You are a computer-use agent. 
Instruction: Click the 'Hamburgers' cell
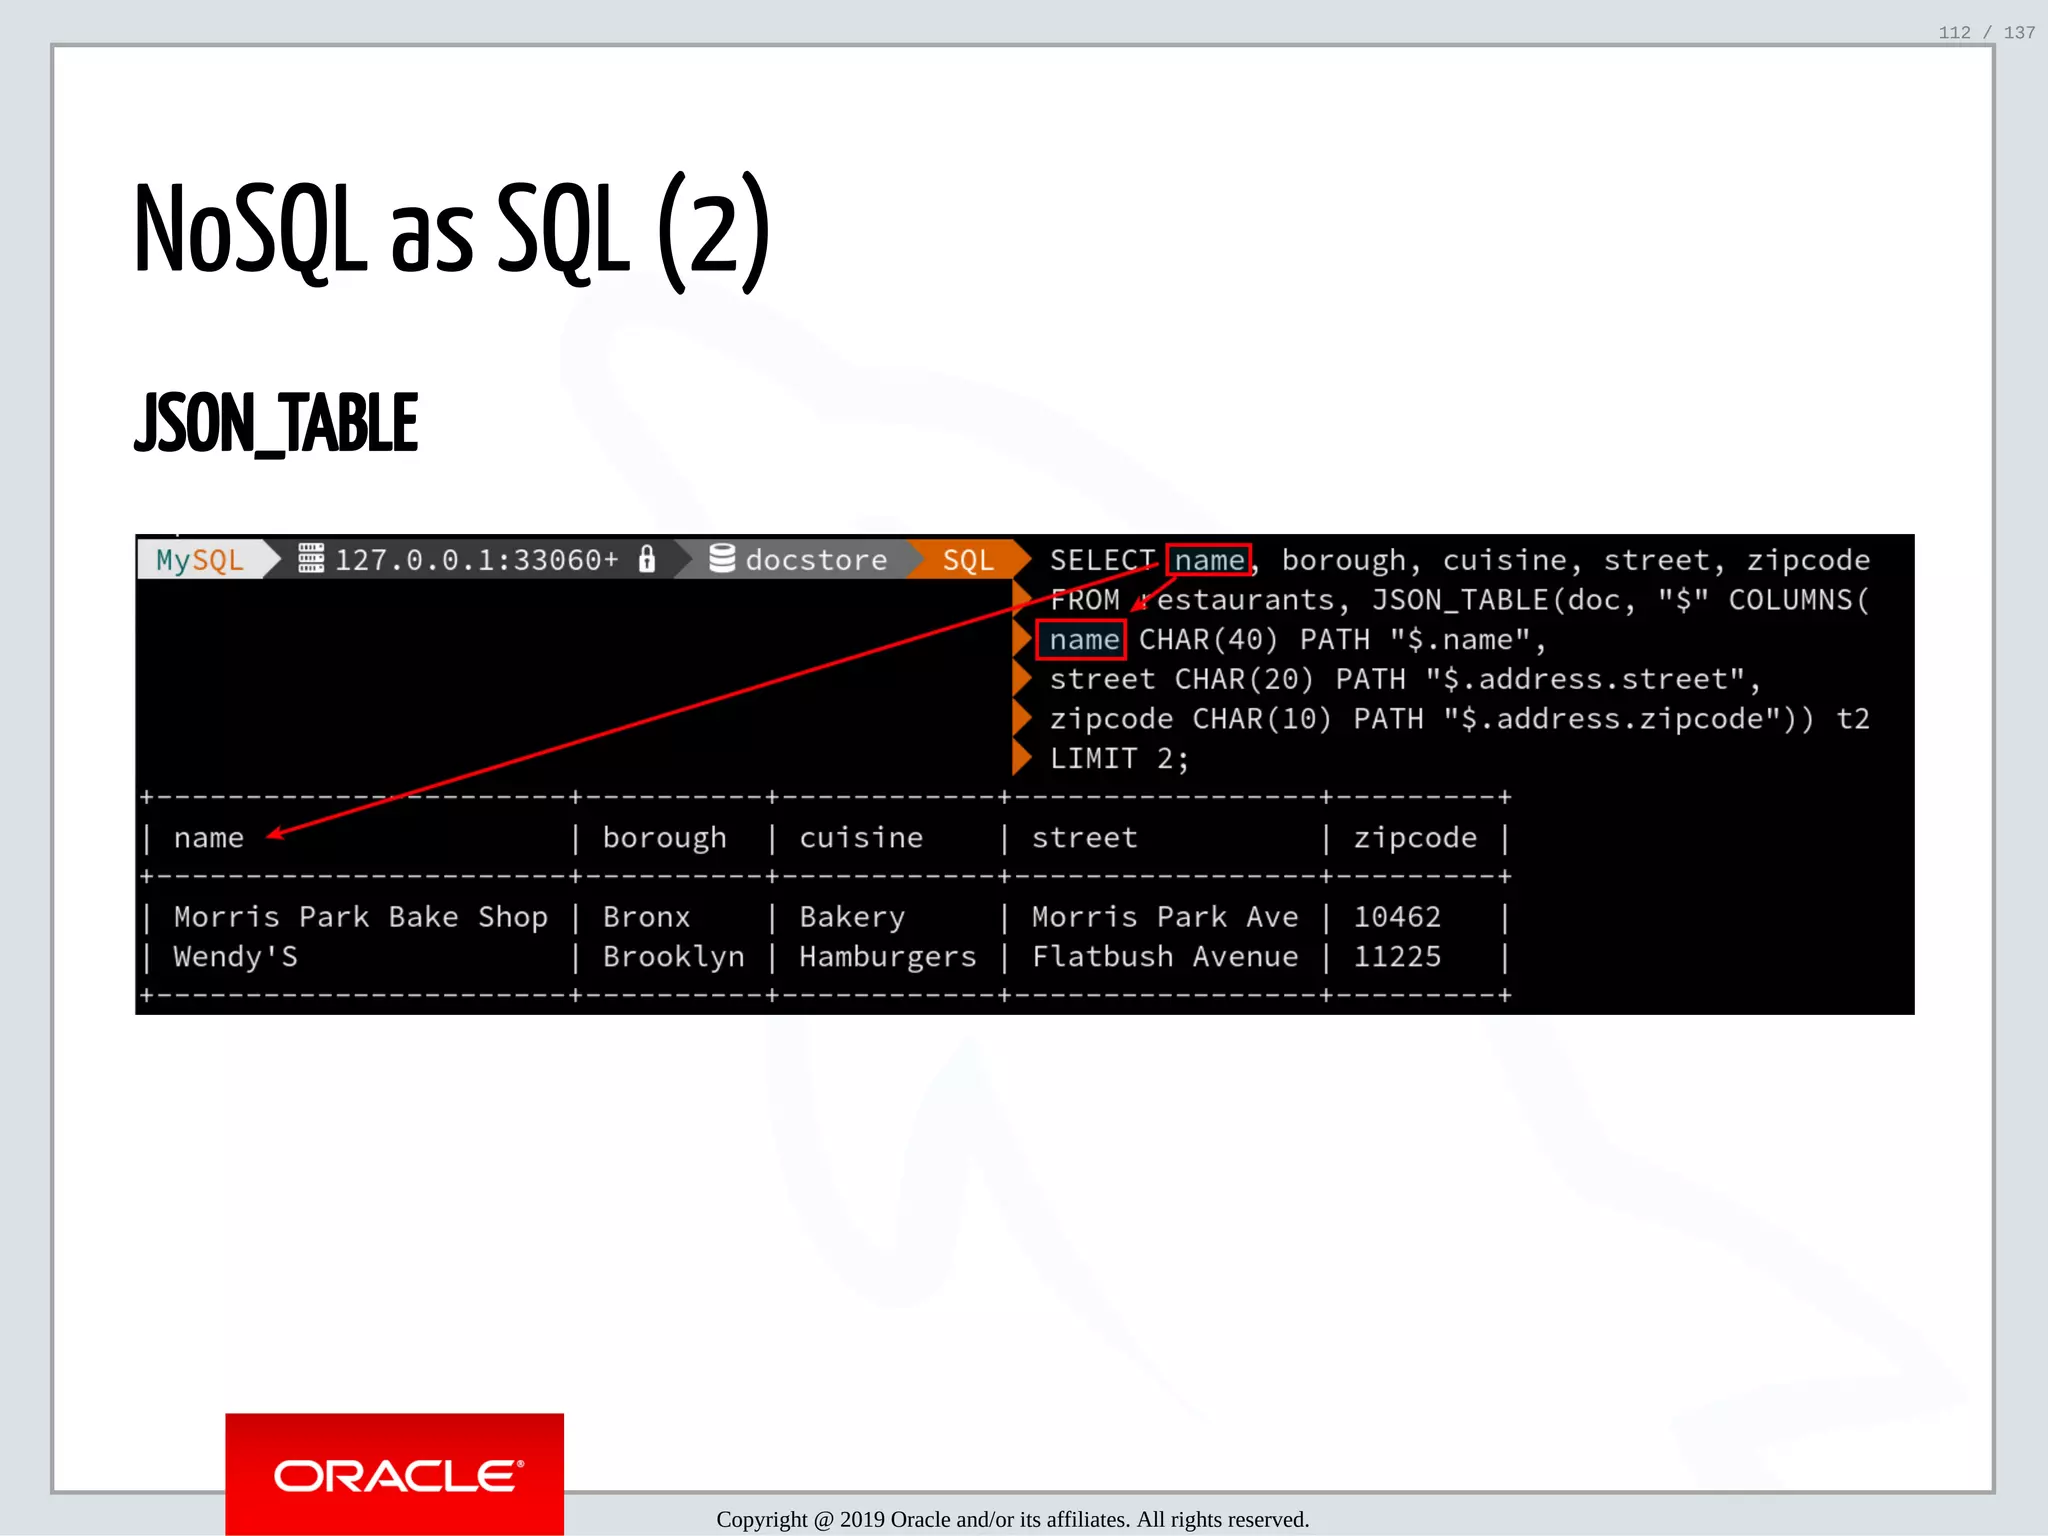point(888,957)
